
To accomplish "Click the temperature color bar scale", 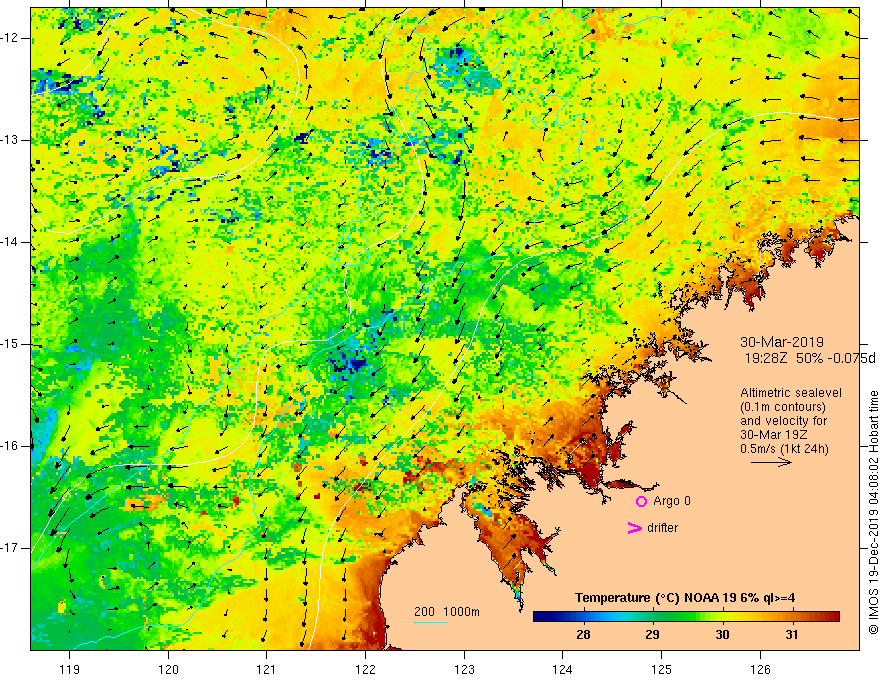I will 686,617.
